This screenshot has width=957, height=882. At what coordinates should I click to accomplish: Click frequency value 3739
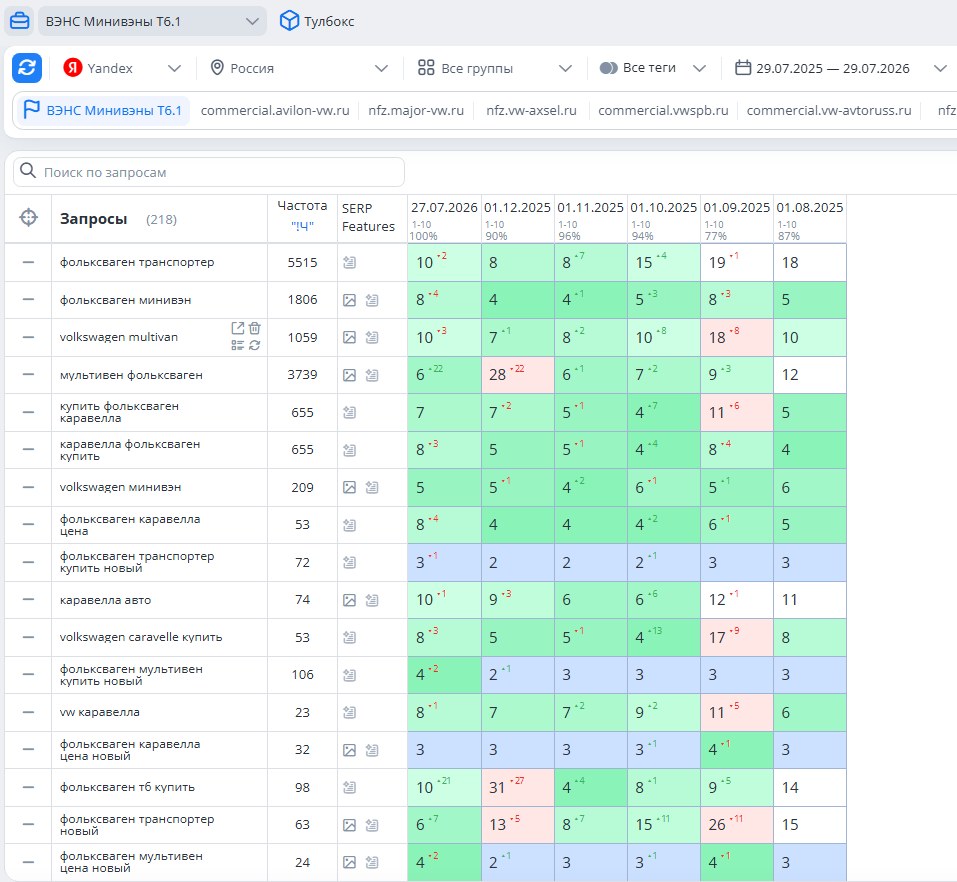tap(302, 375)
